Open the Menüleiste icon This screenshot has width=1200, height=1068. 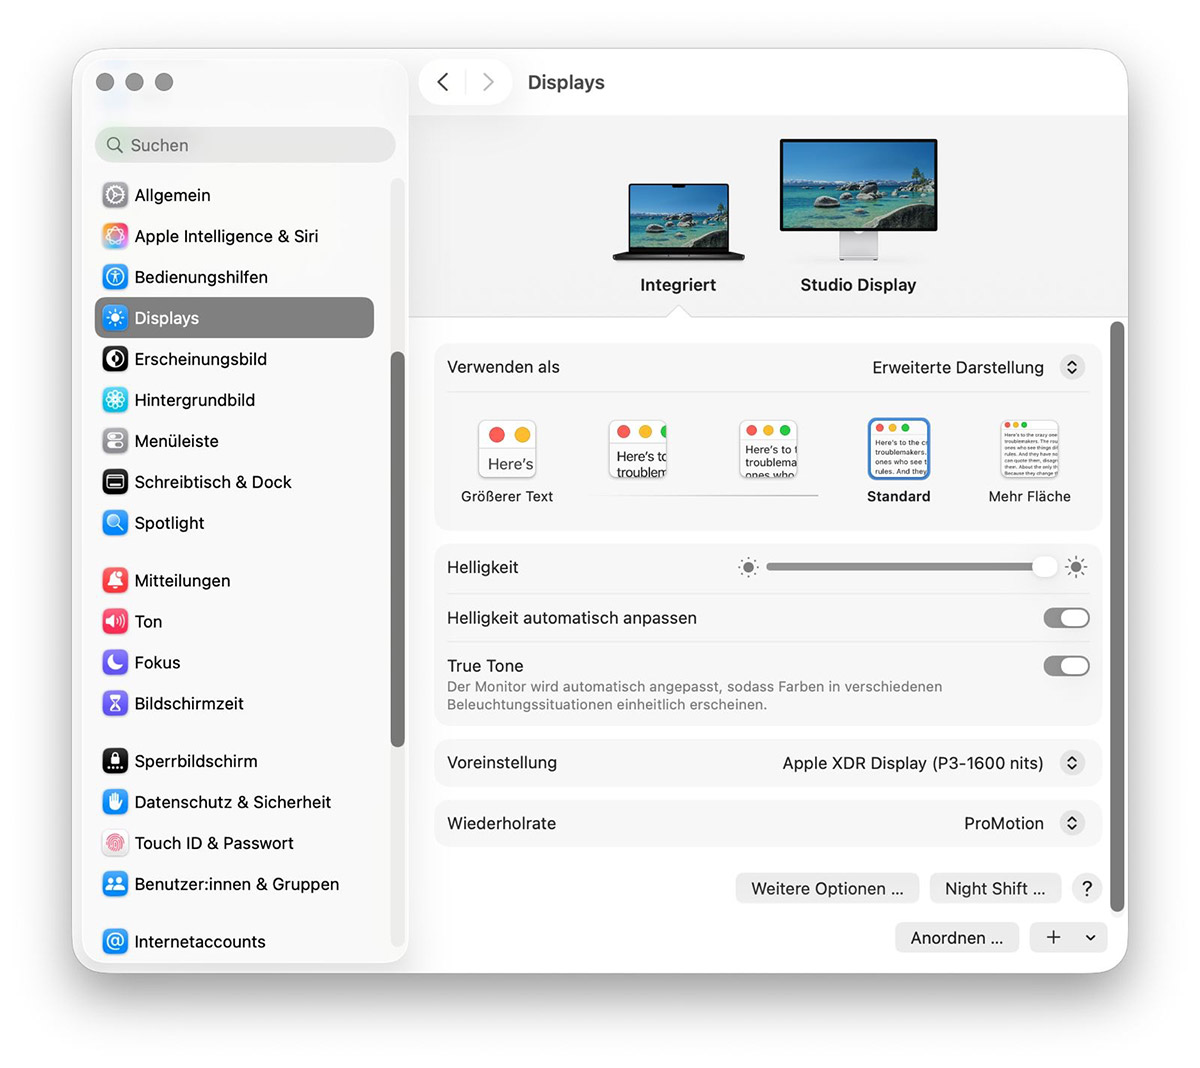click(115, 441)
